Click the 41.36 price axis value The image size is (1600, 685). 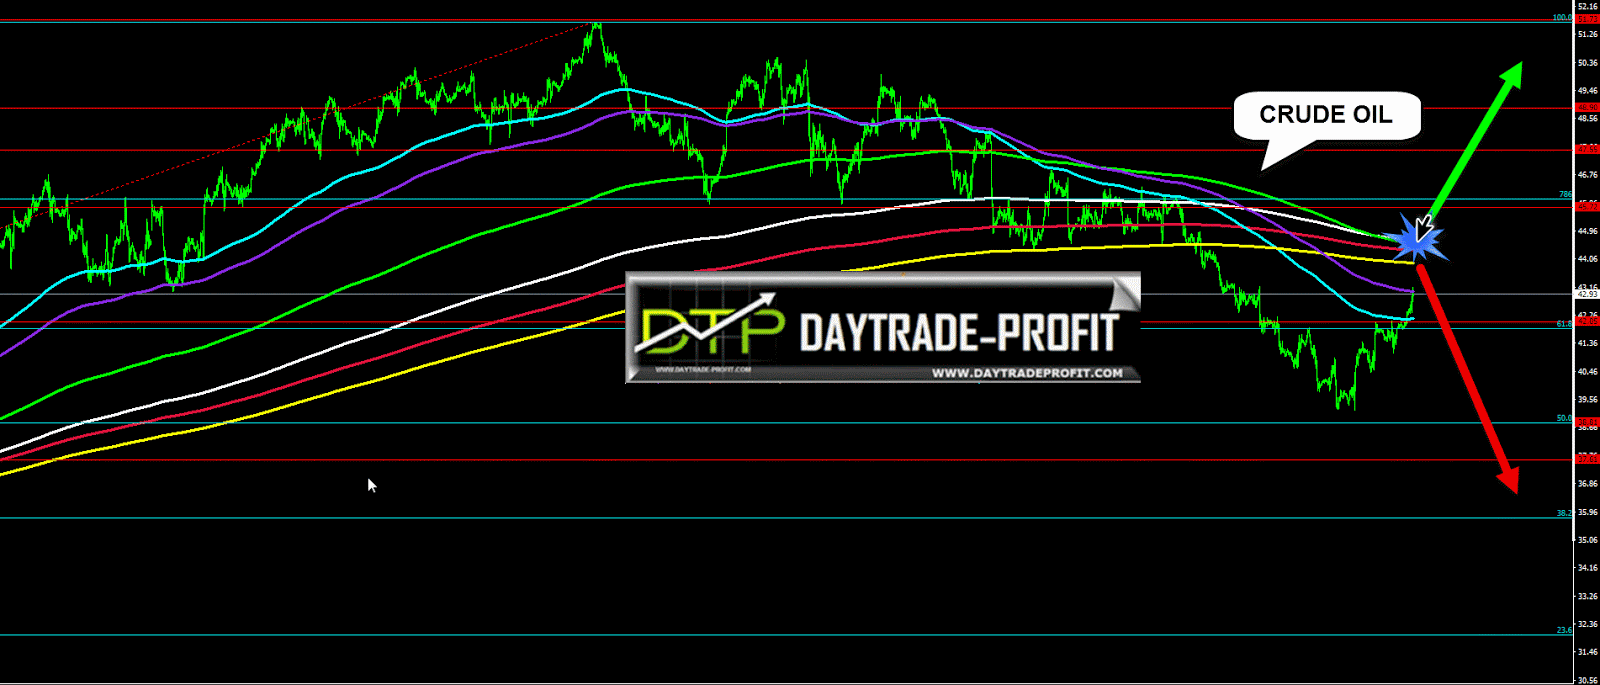coord(1588,343)
